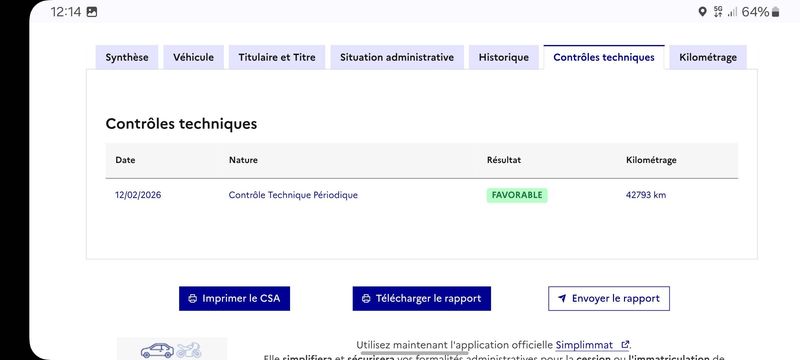
Task: Open the Situation administrative tab
Action: [397, 57]
